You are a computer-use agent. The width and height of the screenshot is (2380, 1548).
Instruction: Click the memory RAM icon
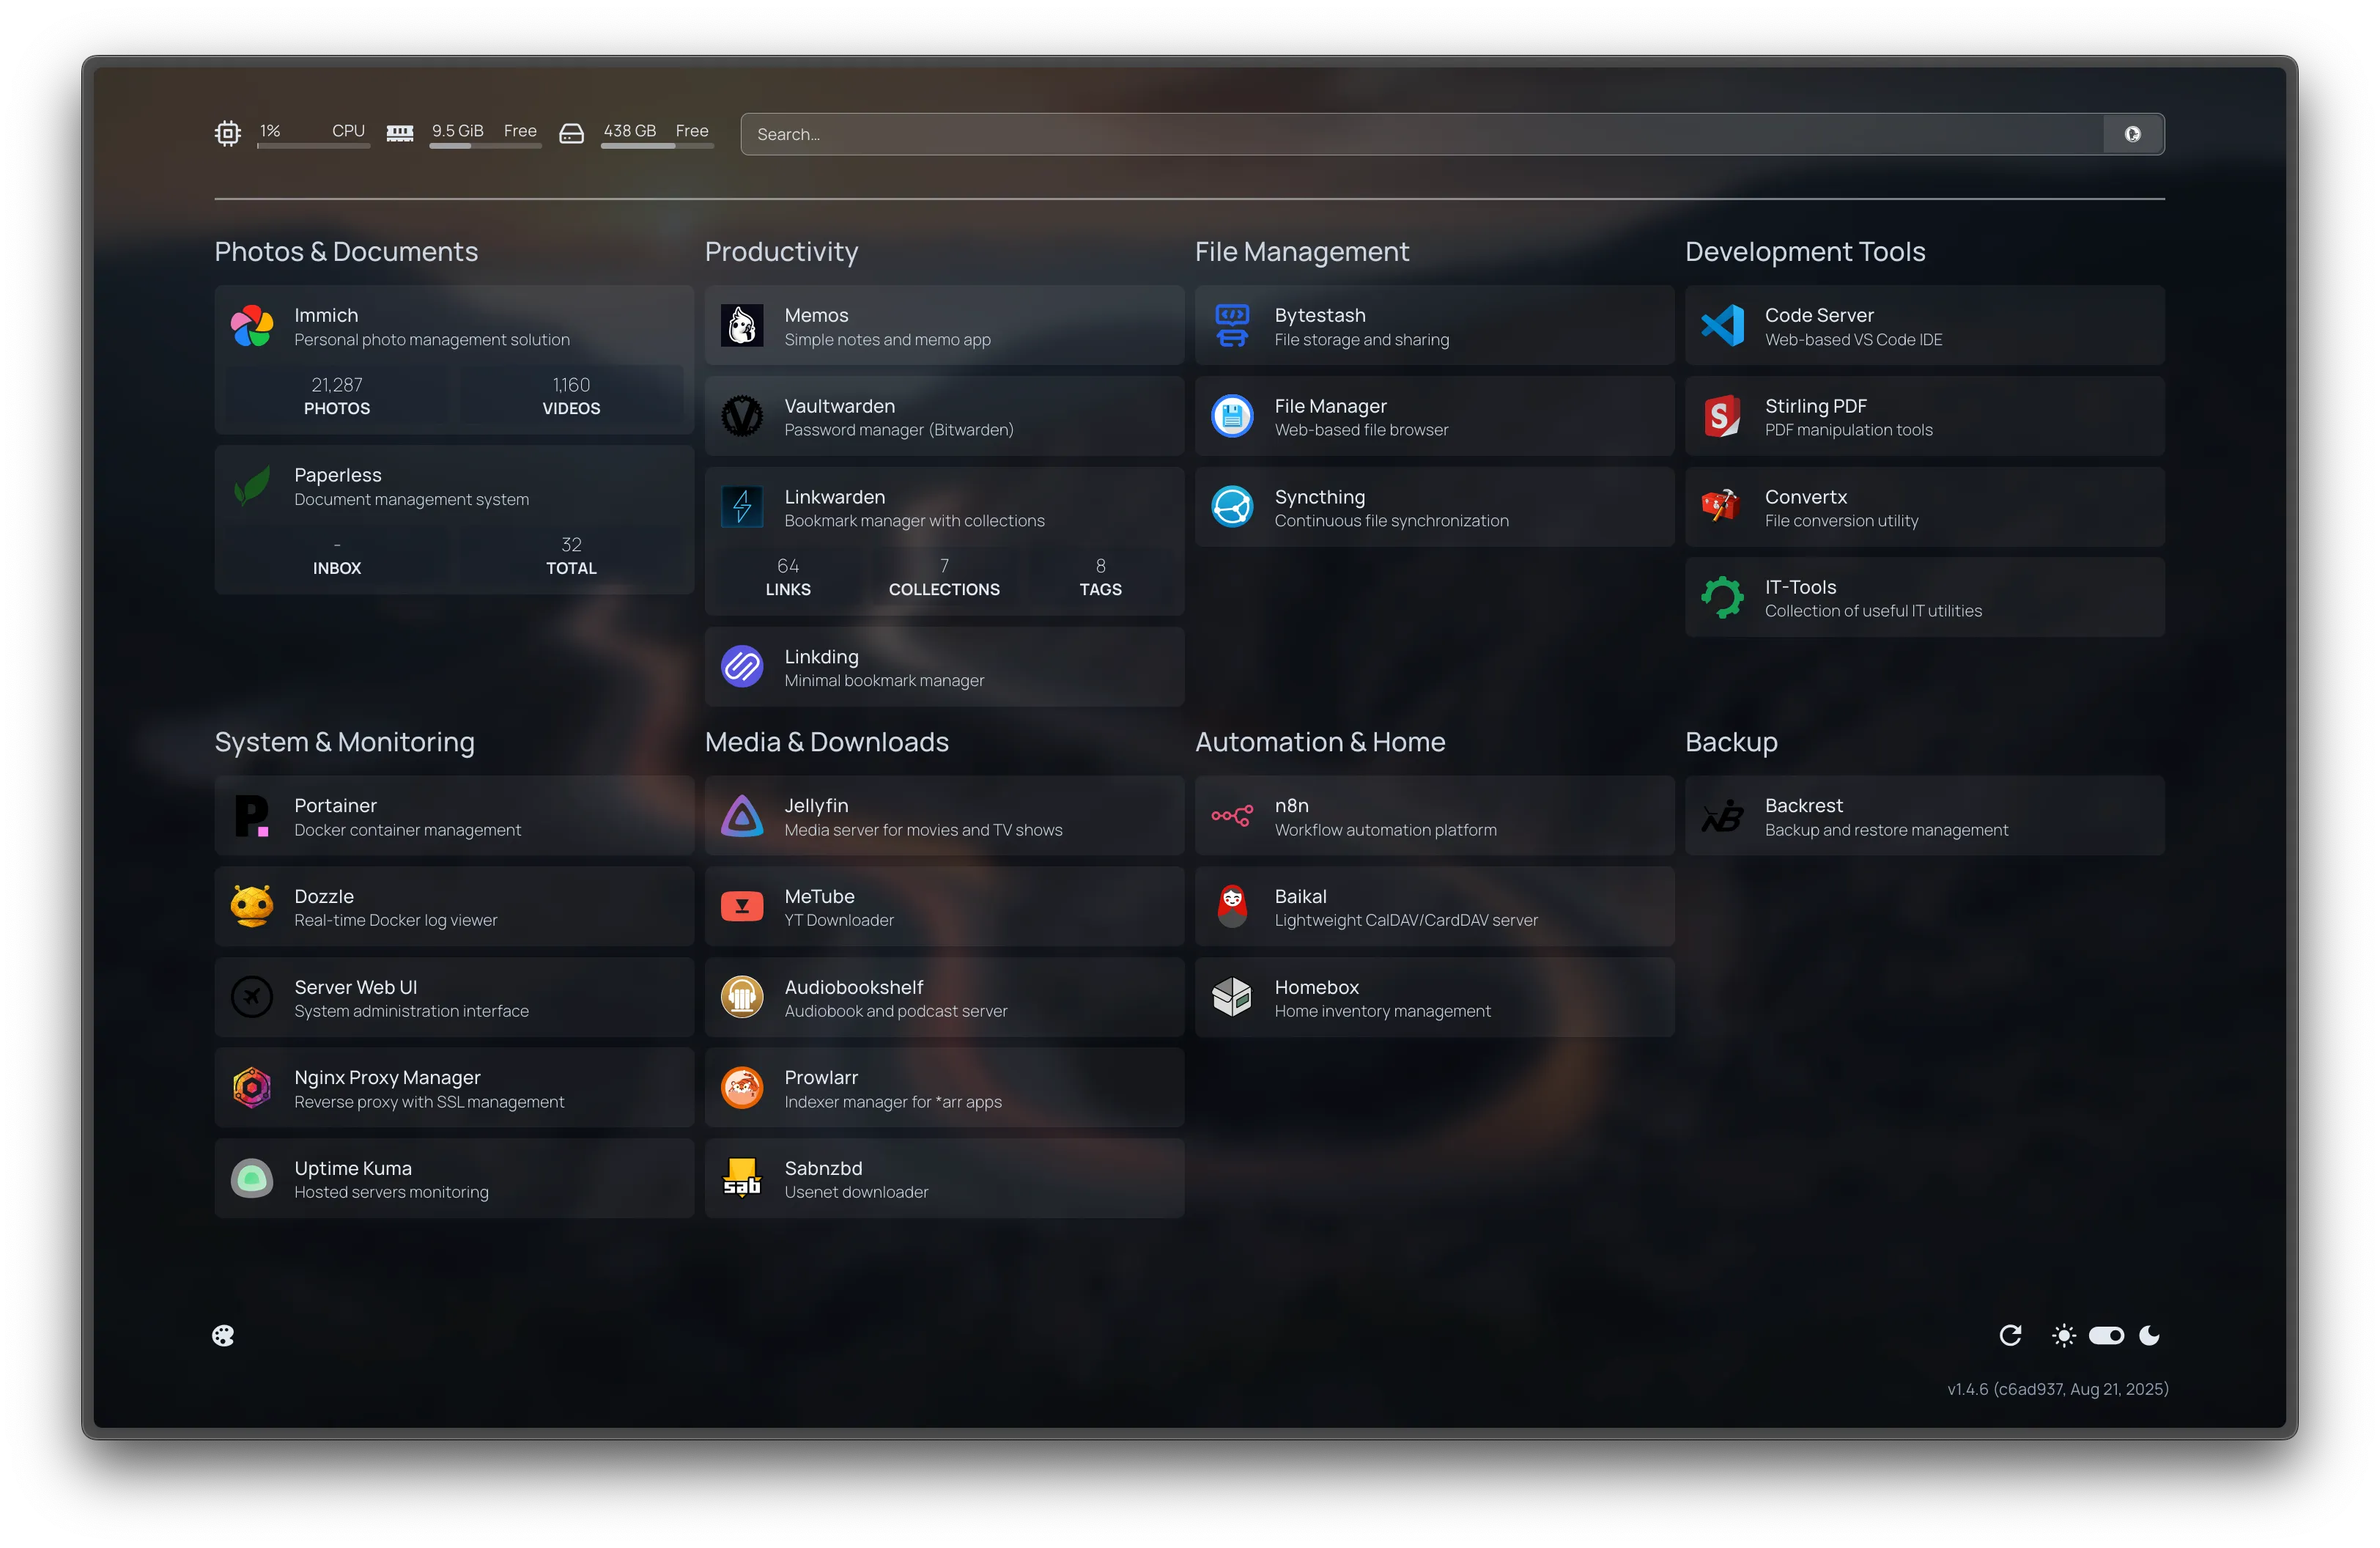[400, 133]
